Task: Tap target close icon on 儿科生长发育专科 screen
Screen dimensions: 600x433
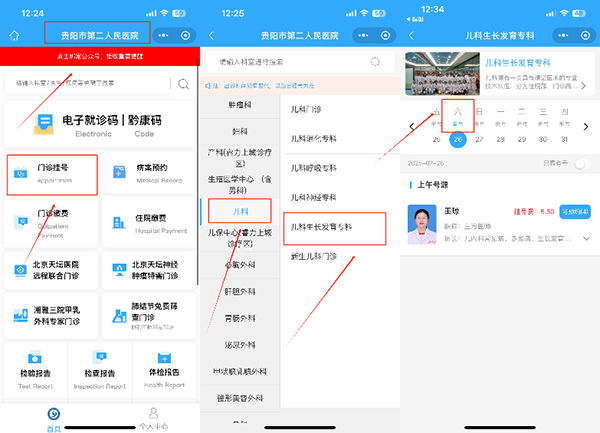Action: click(585, 36)
